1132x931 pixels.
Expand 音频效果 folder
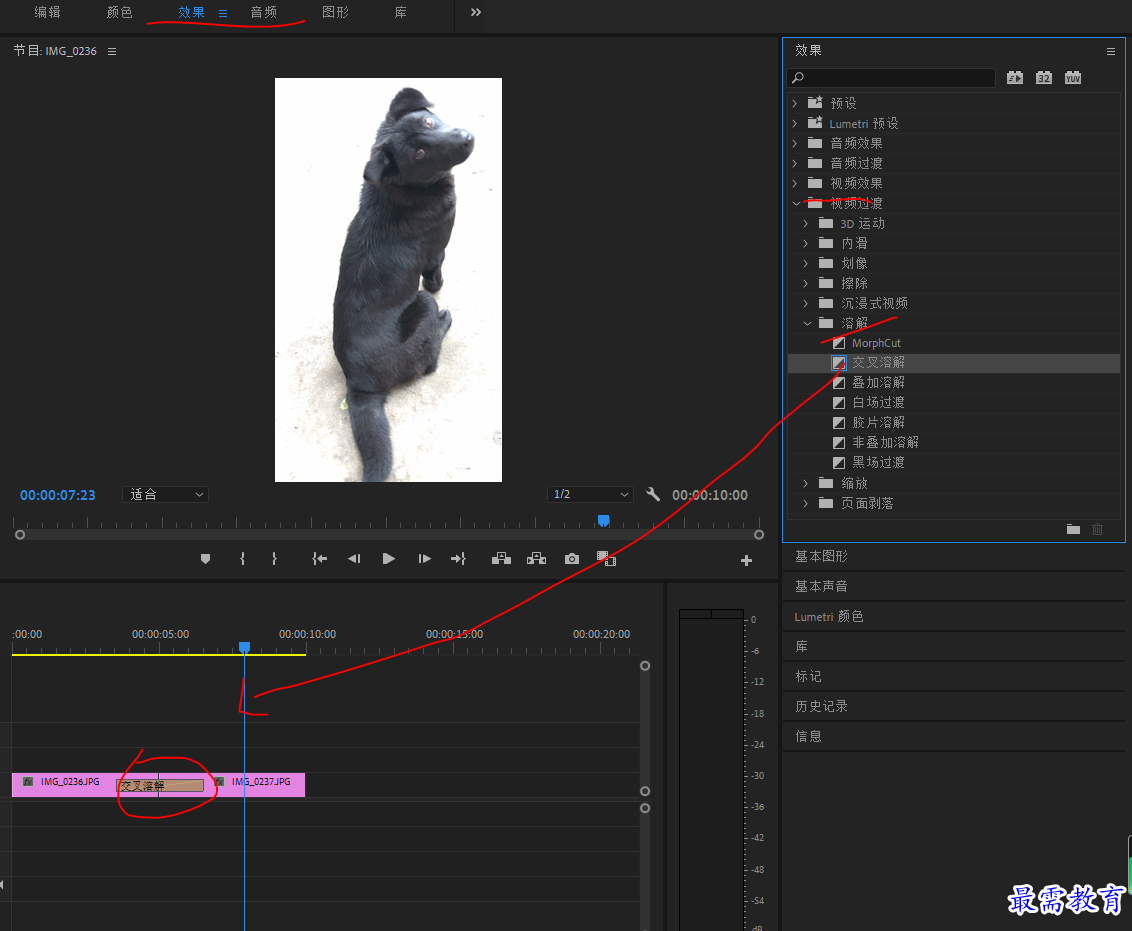(795, 143)
